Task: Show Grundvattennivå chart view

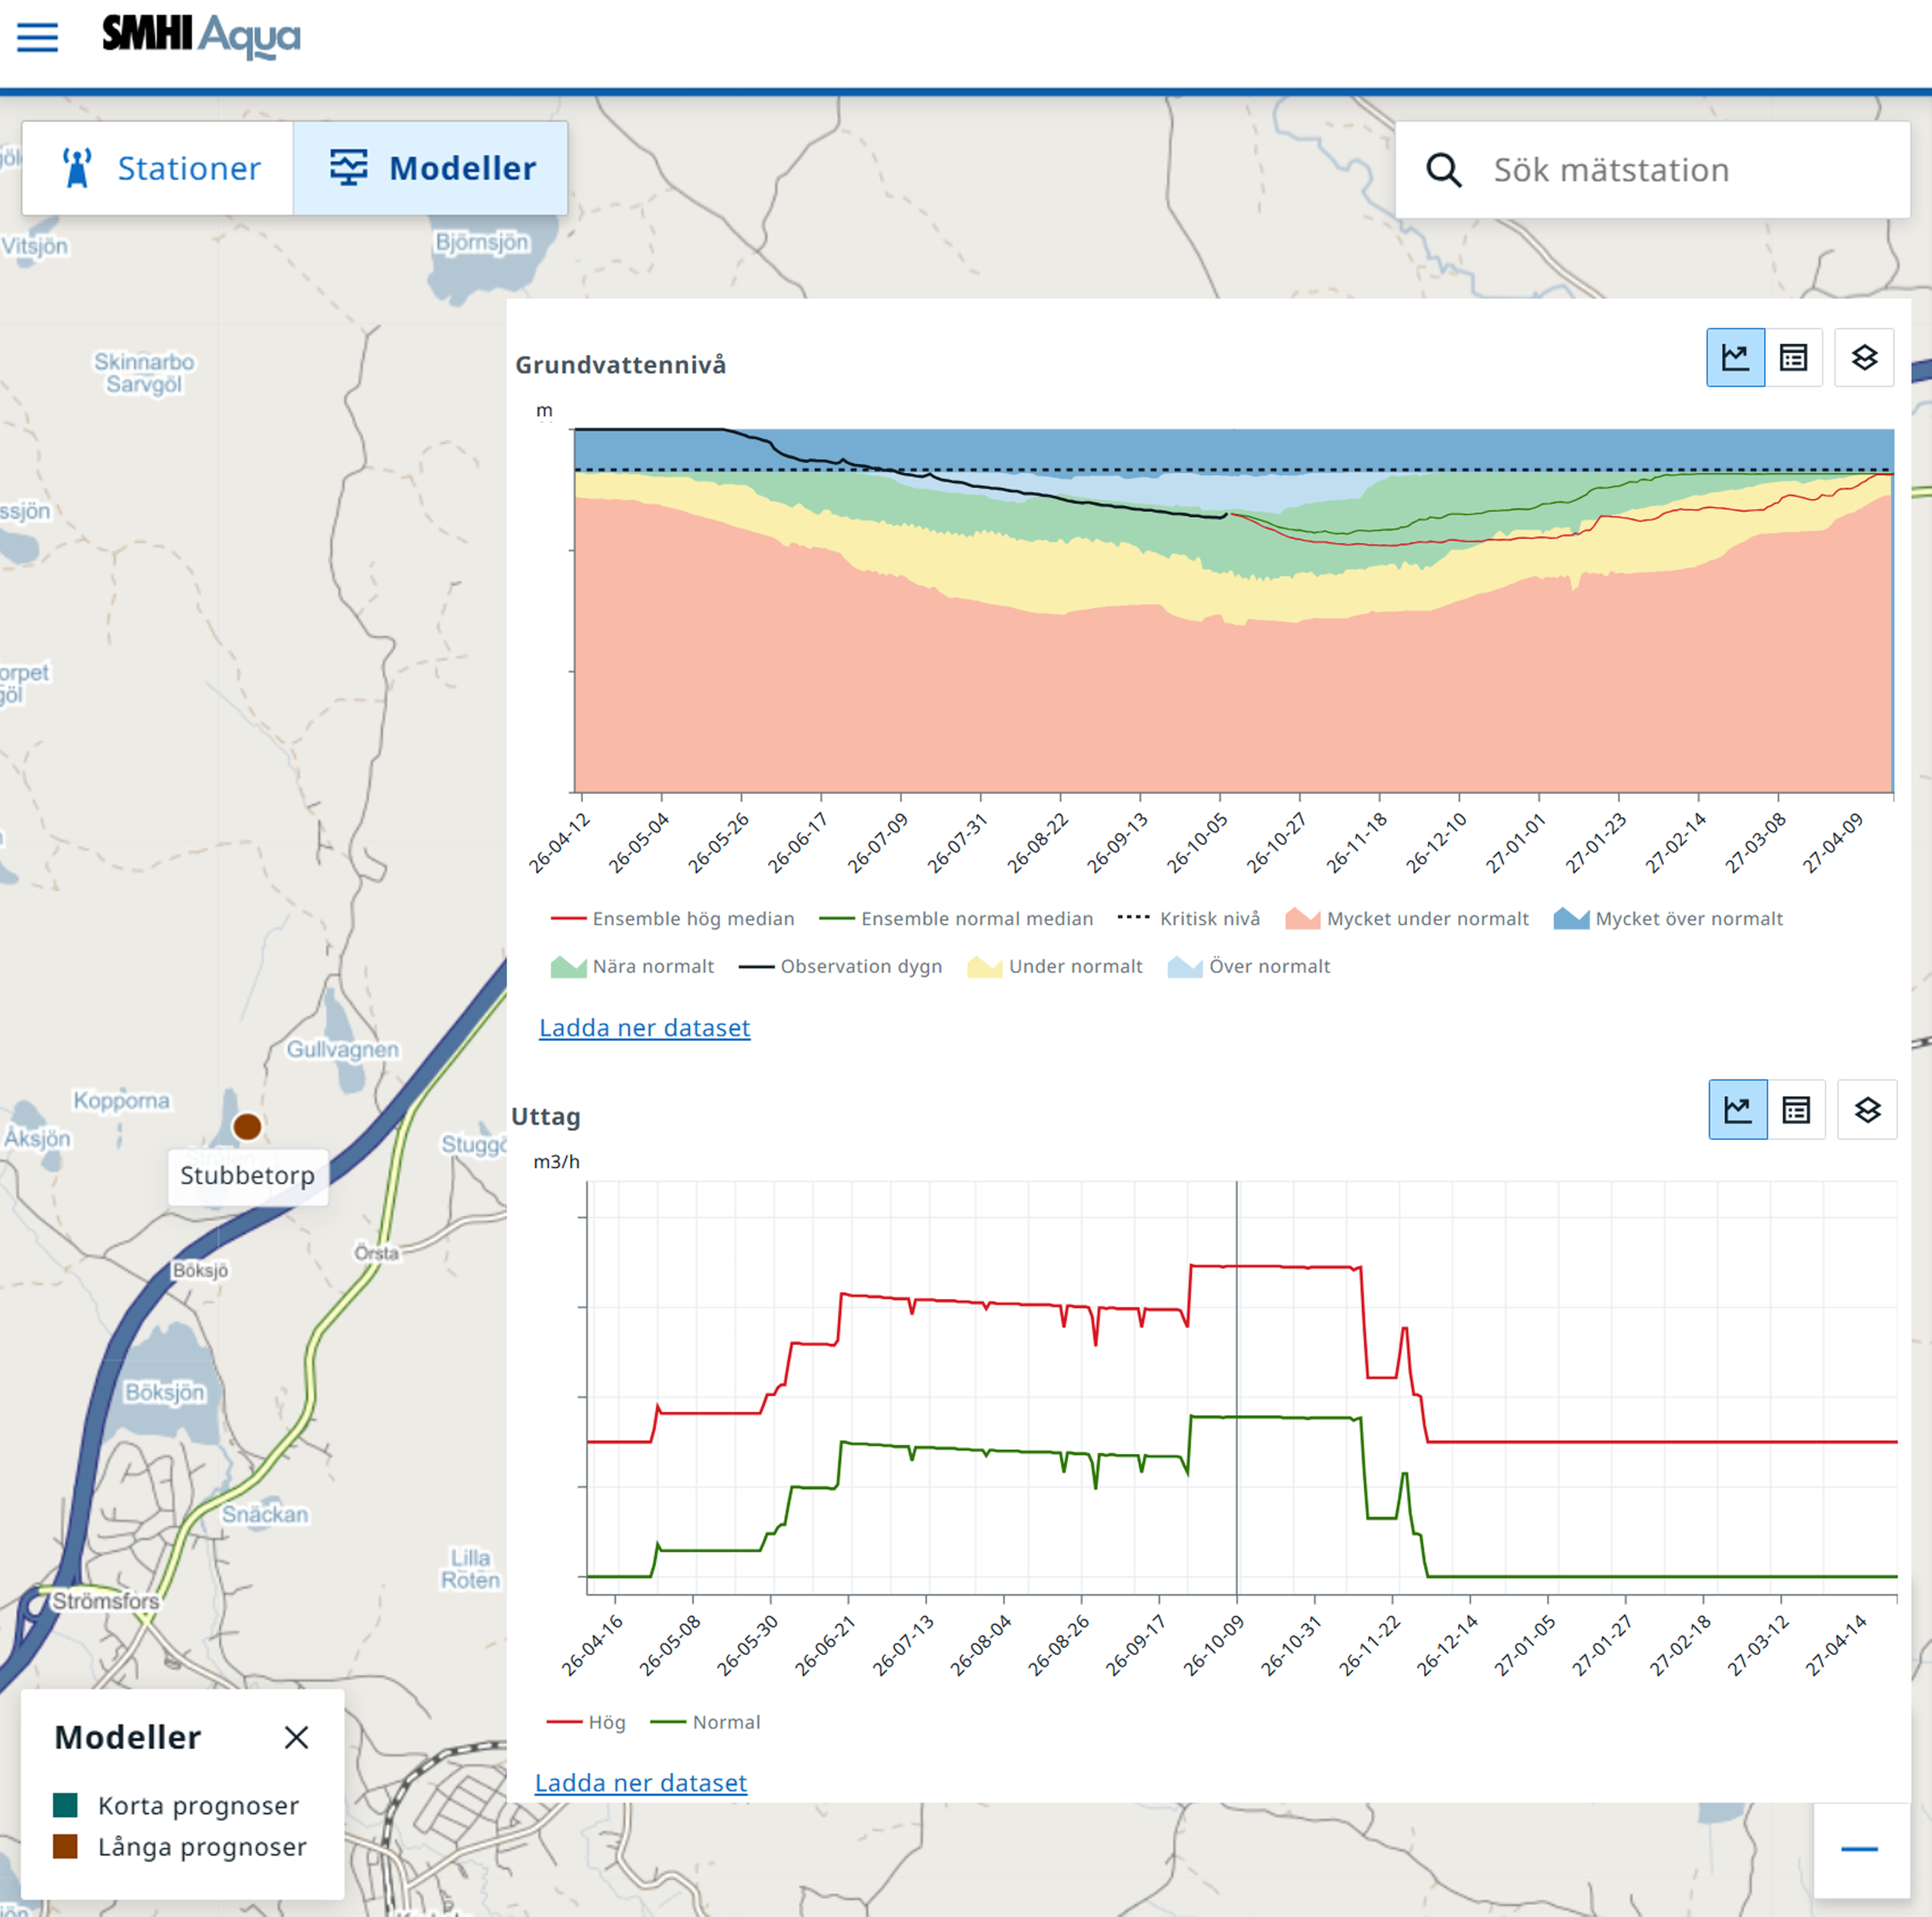Action: tap(1735, 358)
